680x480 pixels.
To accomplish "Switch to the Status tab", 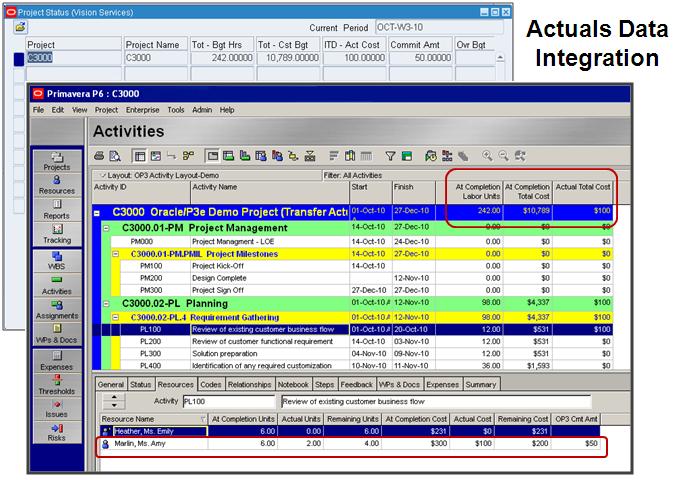I will (x=141, y=385).
